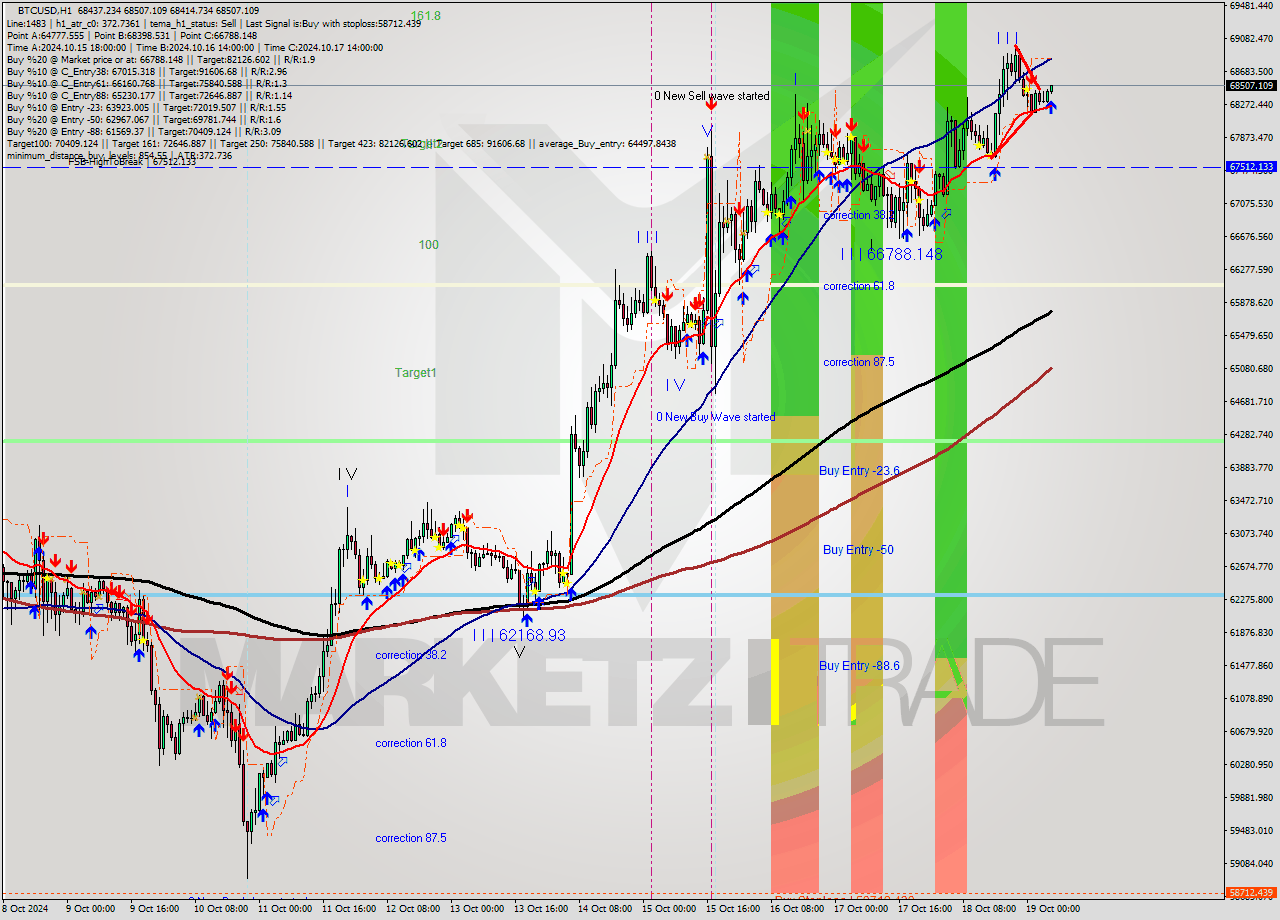Click the '16 Oct 08:00' time axis label
This screenshot has height=920, width=1280.
(x=795, y=908)
